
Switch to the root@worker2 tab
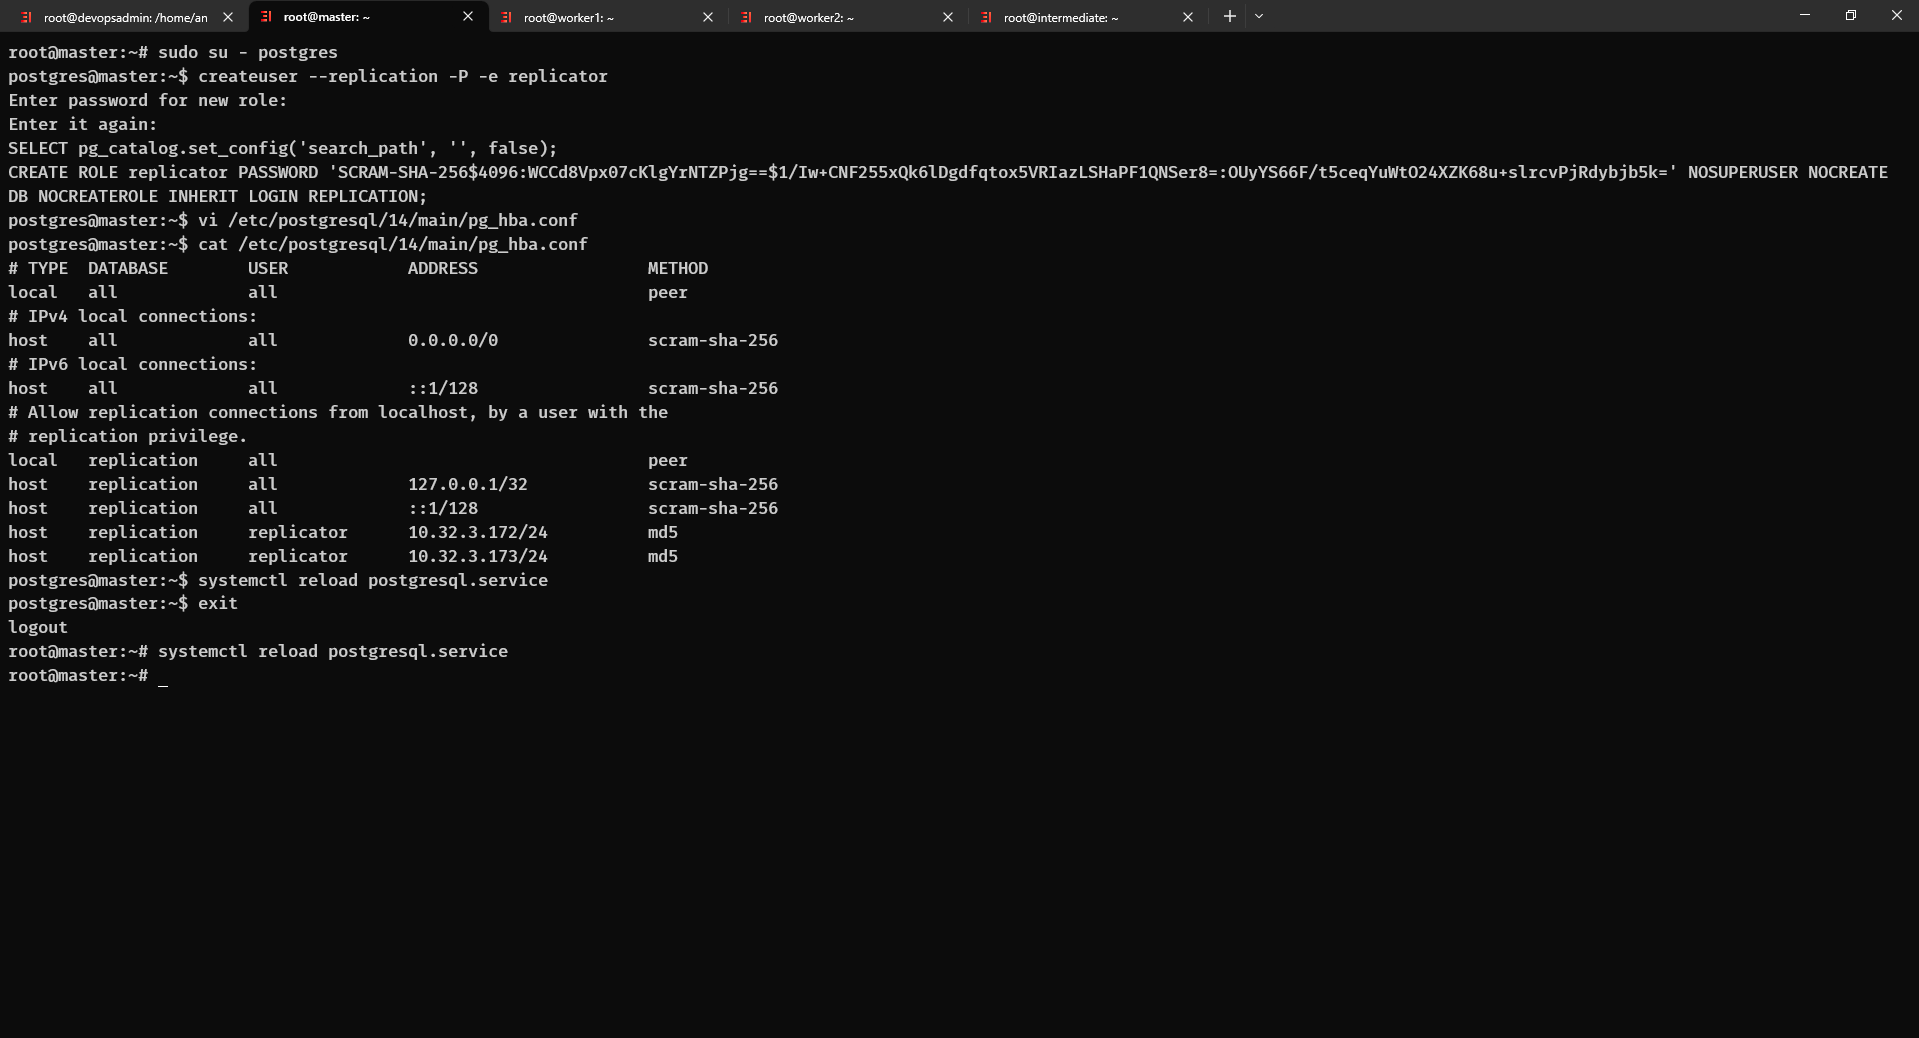pyautogui.click(x=847, y=17)
